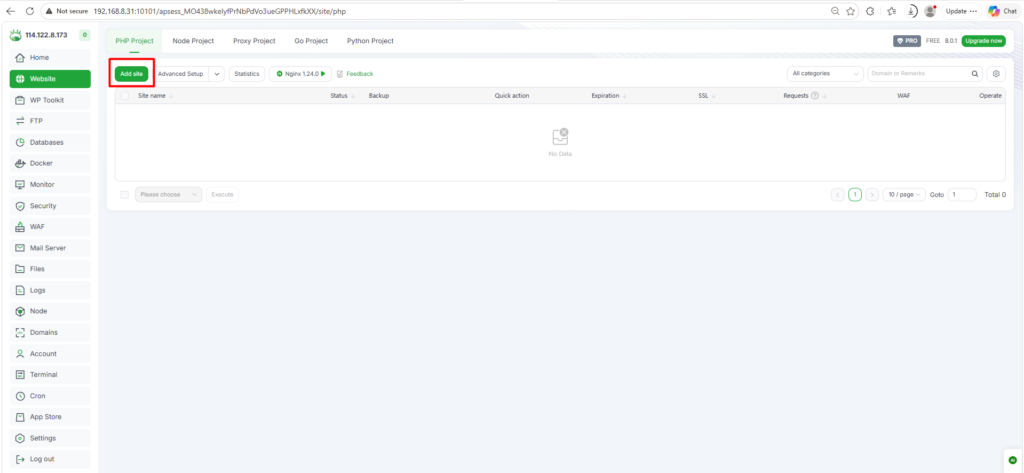Check the batch checkbox beside Please choose
Image resolution: width=1024 pixels, height=473 pixels.
click(x=125, y=194)
